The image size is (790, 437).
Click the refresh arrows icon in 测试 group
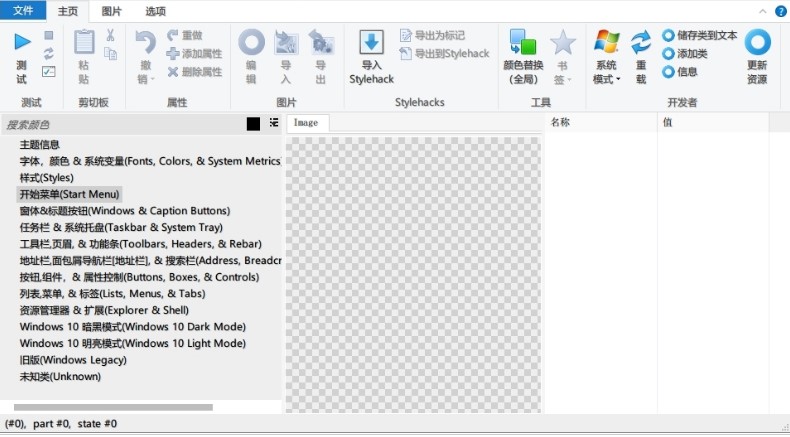(x=49, y=53)
